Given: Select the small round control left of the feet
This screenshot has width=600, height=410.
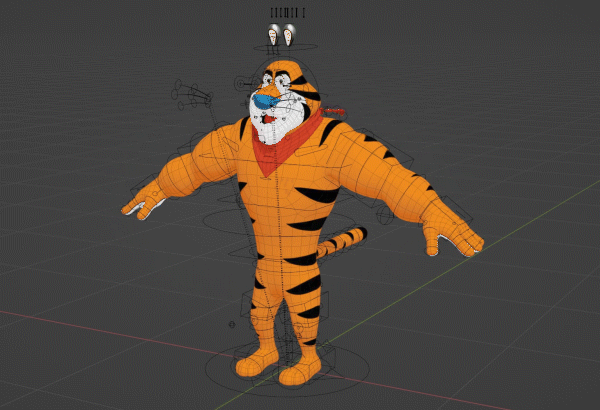Looking at the screenshot, I should click(232, 325).
